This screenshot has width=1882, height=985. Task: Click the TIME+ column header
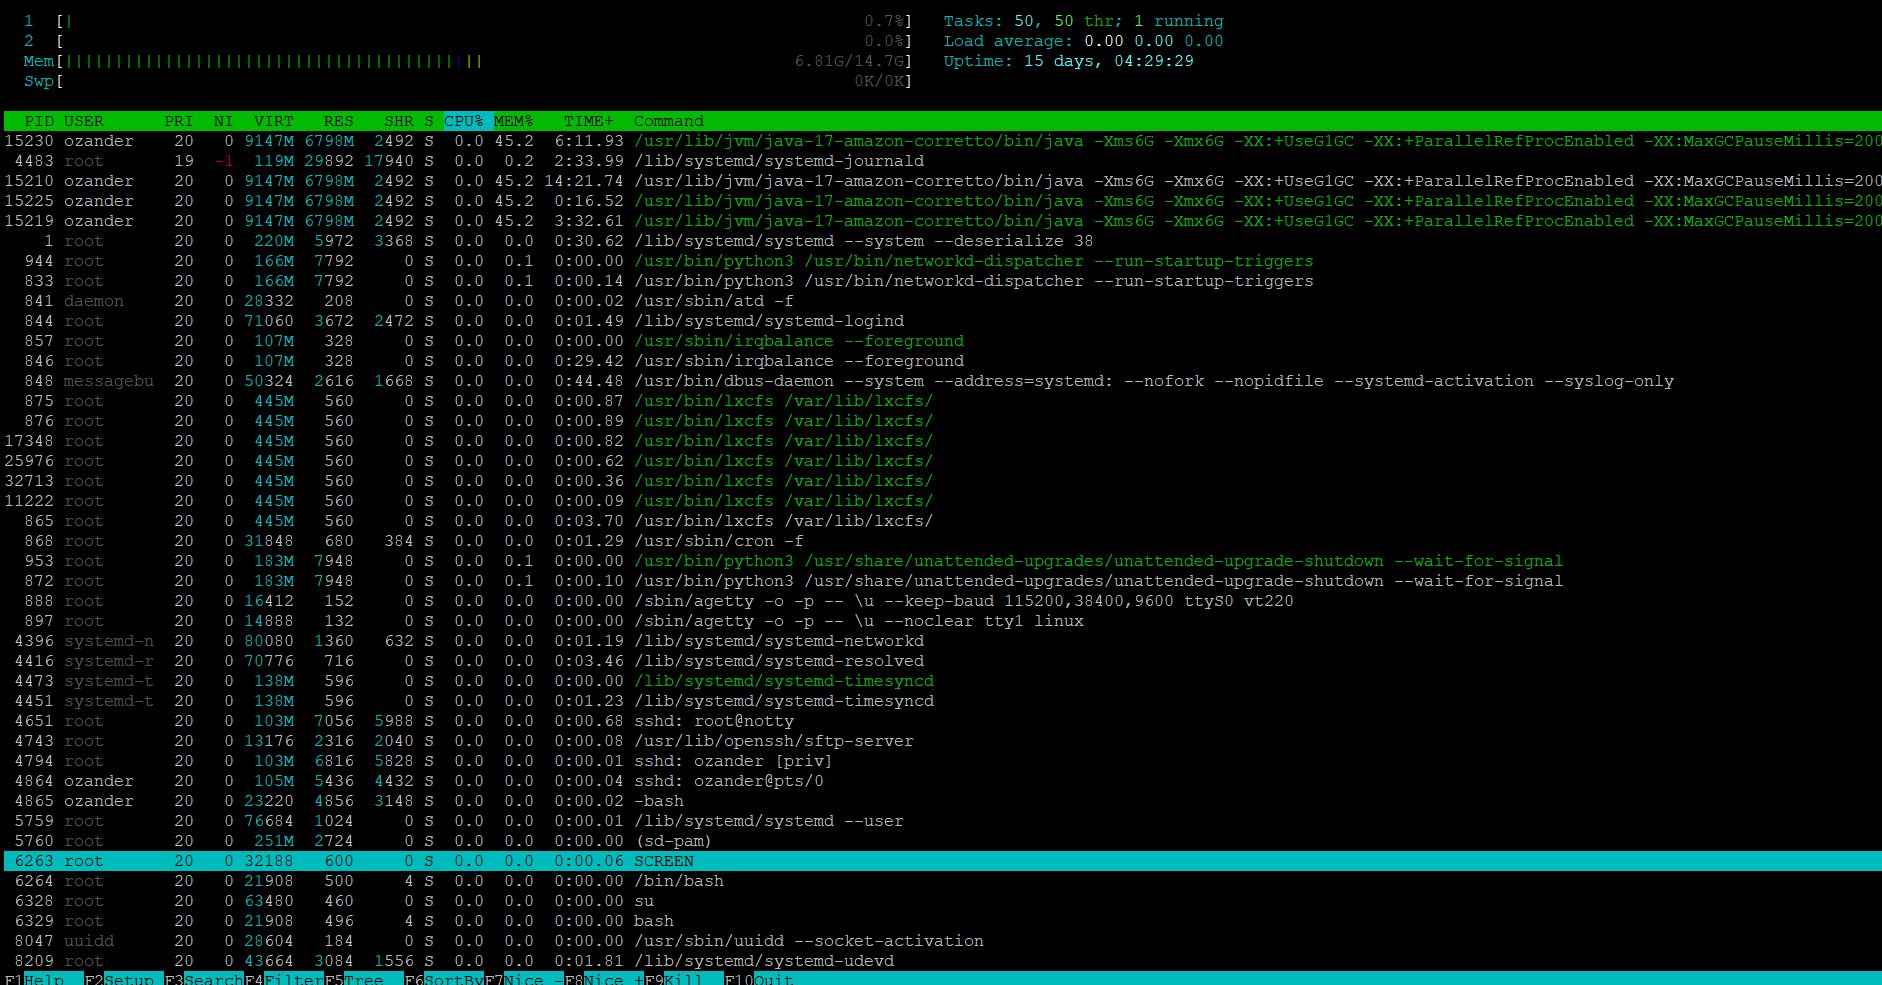coord(588,121)
